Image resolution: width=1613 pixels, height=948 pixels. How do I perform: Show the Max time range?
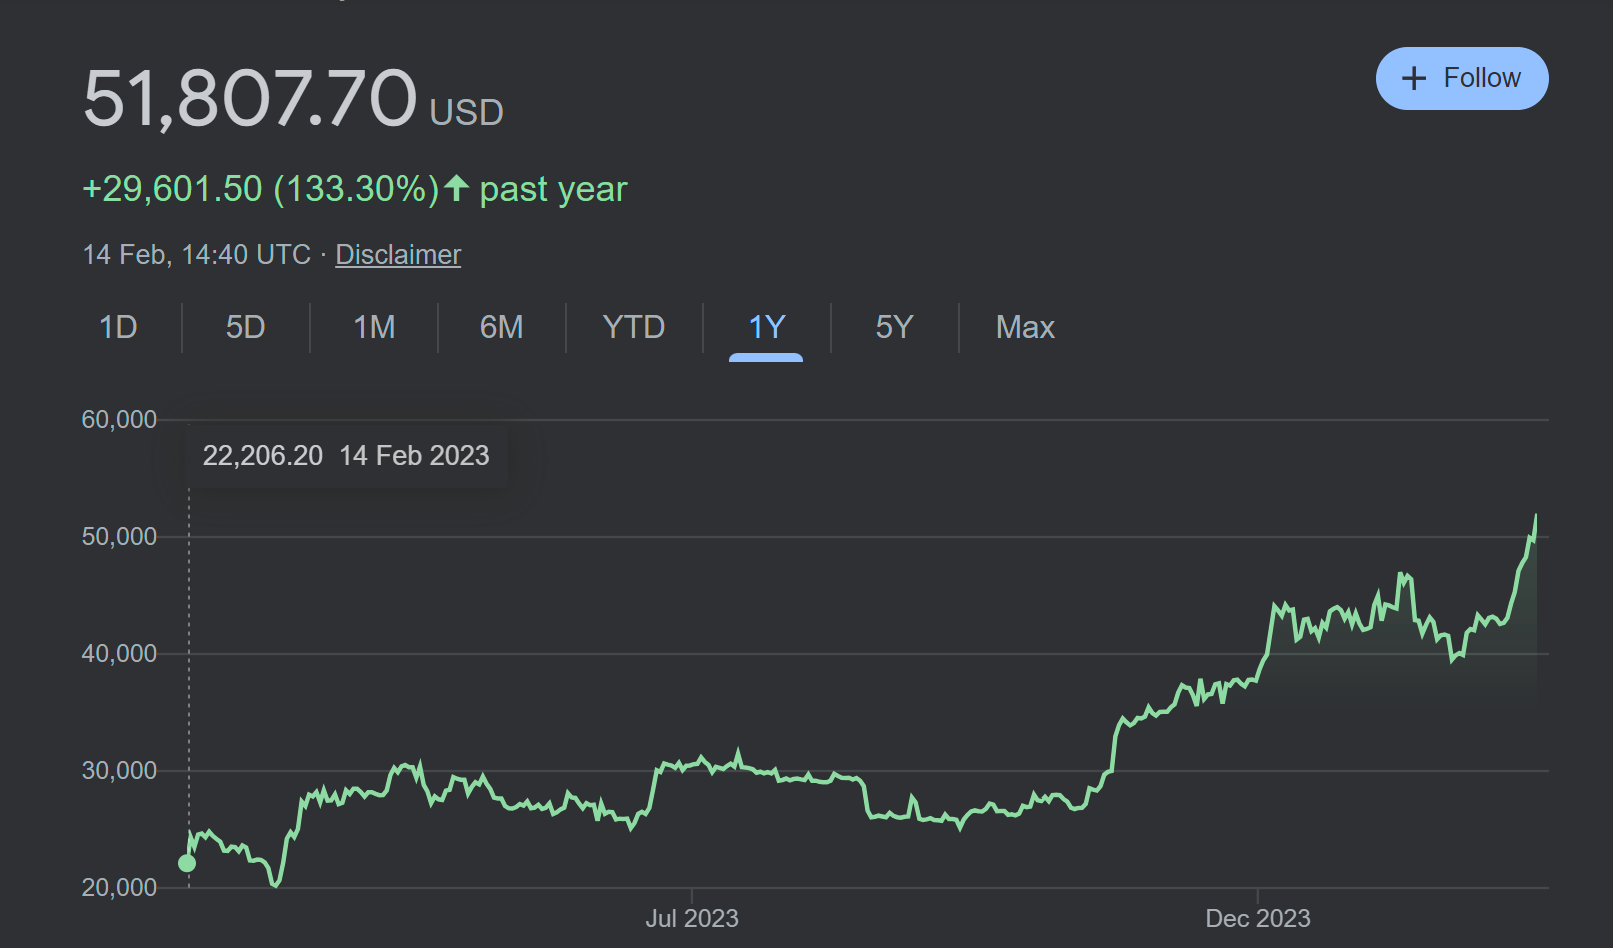pyautogui.click(x=1025, y=327)
